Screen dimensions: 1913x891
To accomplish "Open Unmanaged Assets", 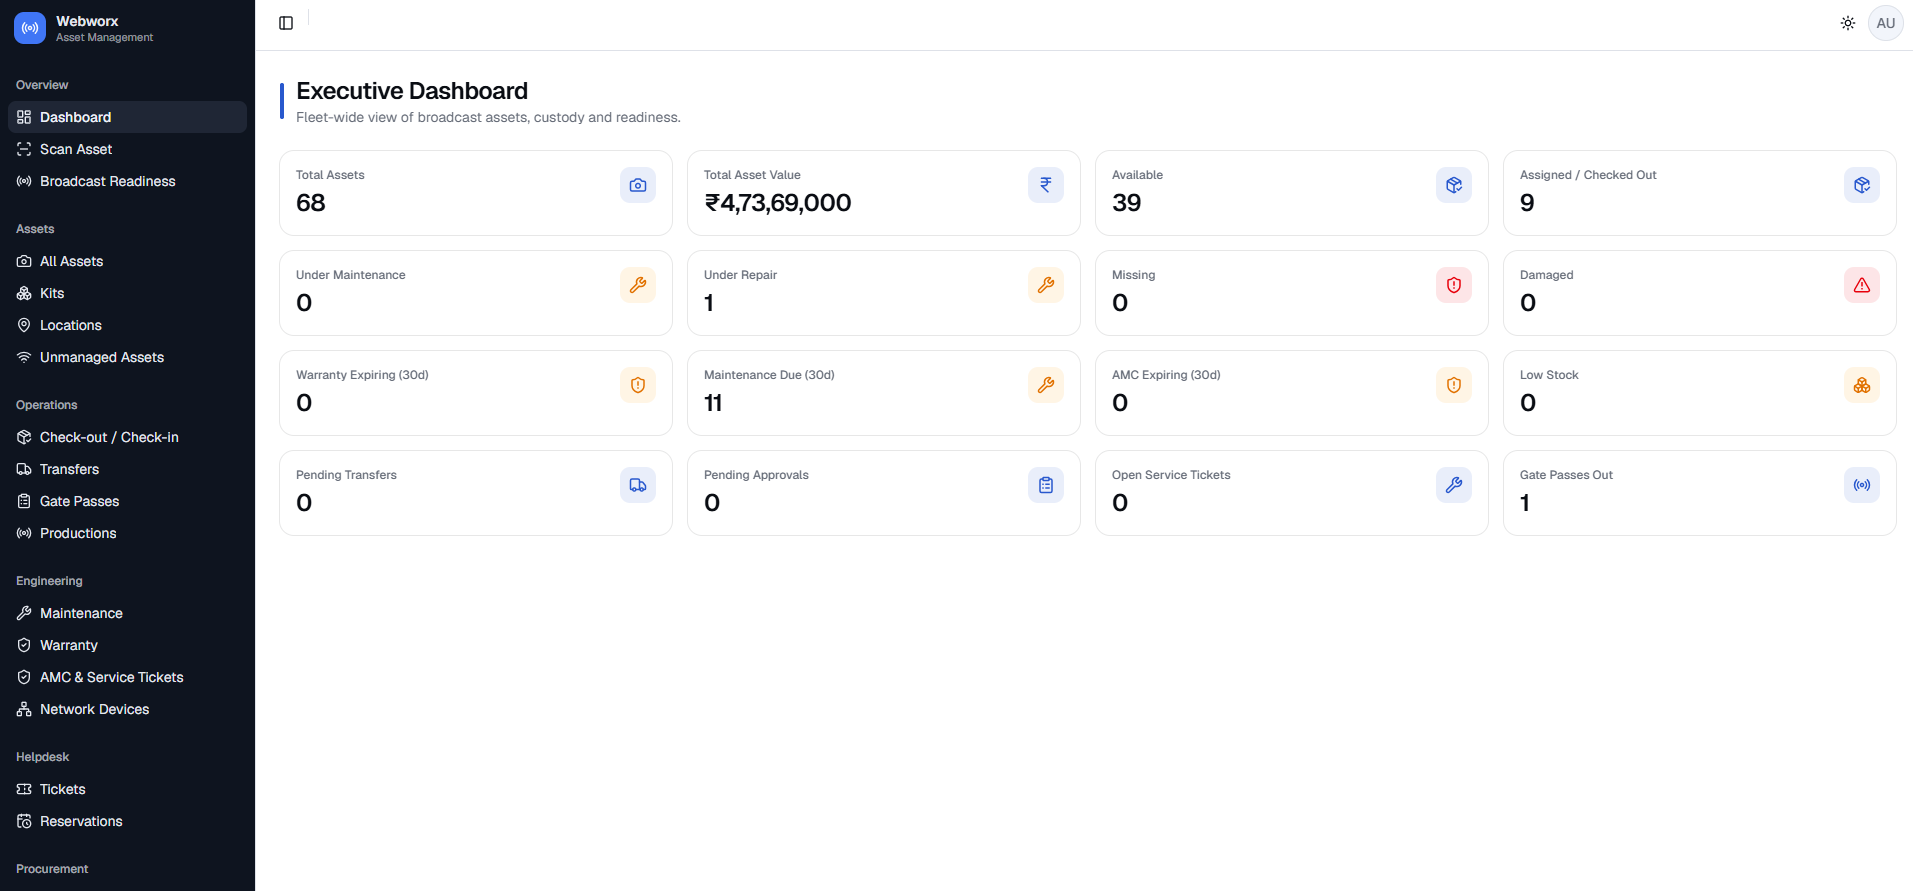I will coord(127,357).
